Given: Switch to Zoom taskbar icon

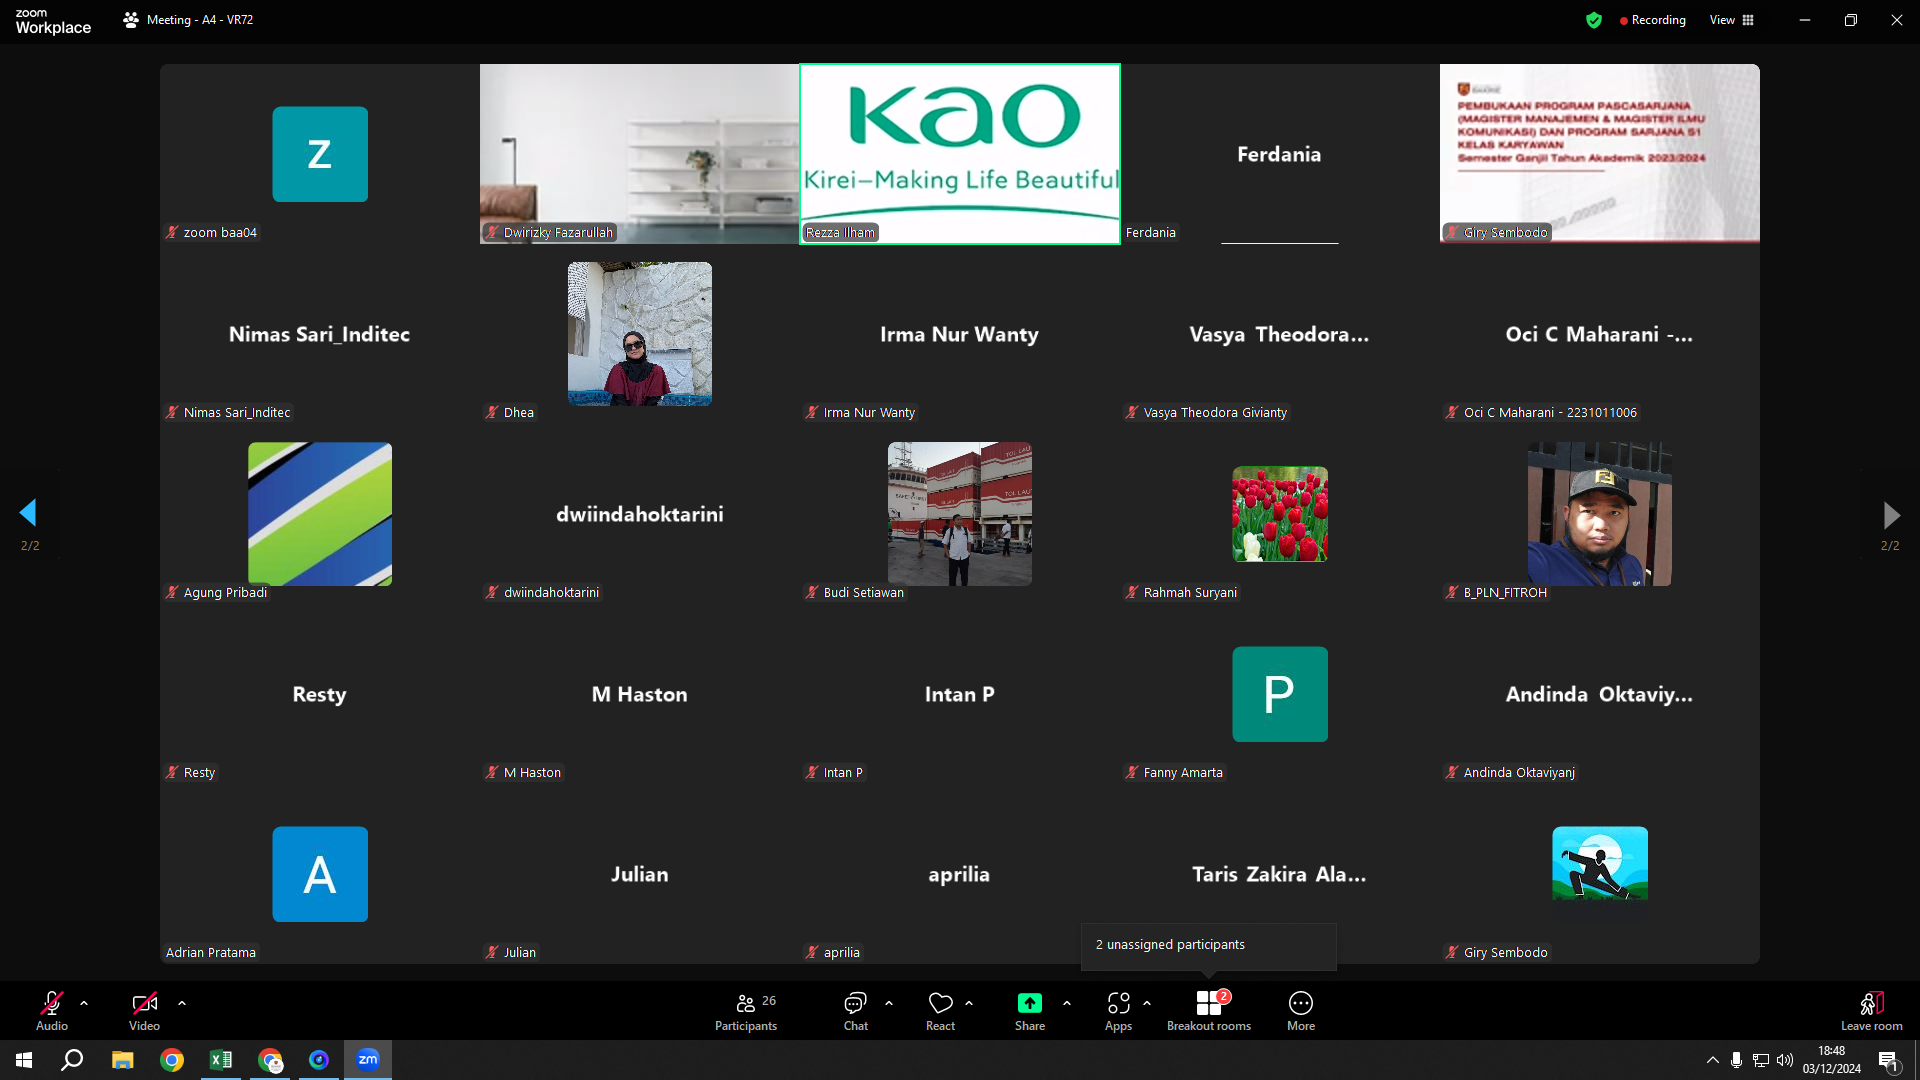Looking at the screenshot, I should coord(368,1060).
